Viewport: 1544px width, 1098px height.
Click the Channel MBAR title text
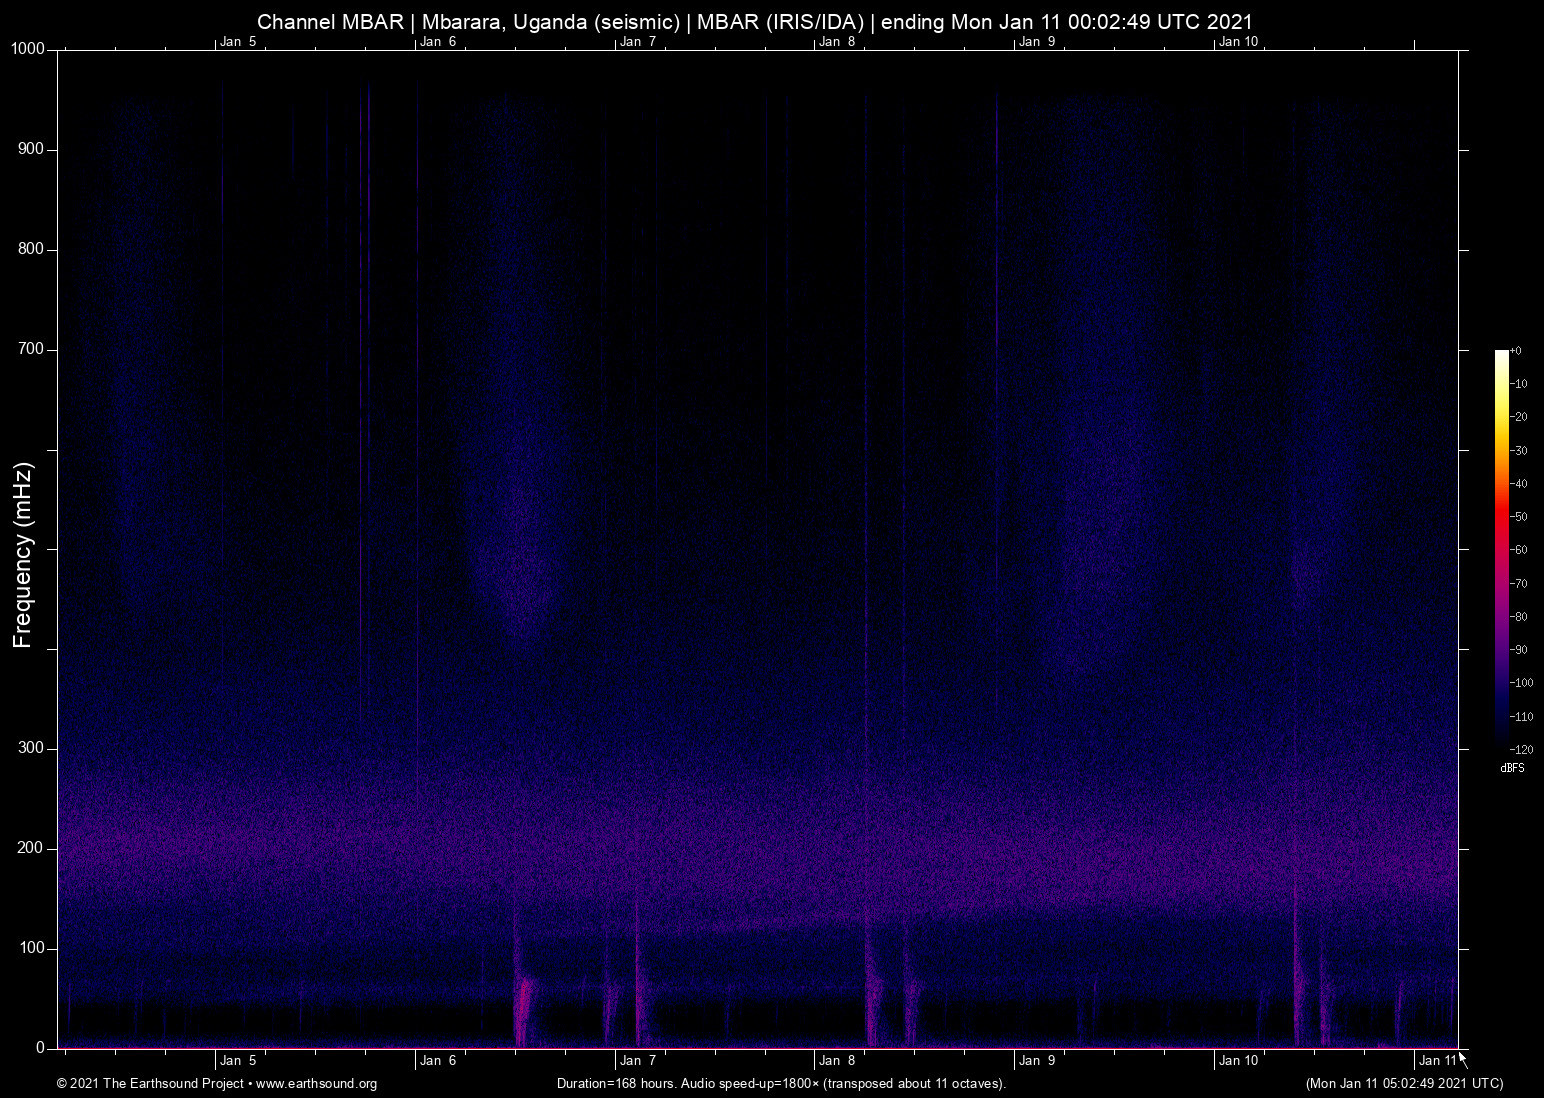click(755, 21)
